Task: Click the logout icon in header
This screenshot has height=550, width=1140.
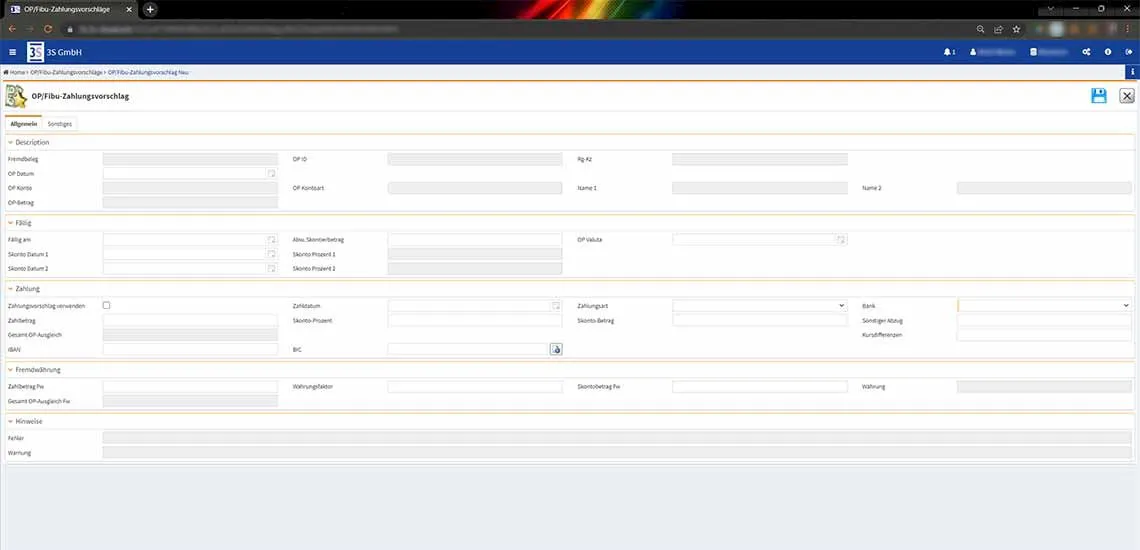Action: (x=1129, y=52)
